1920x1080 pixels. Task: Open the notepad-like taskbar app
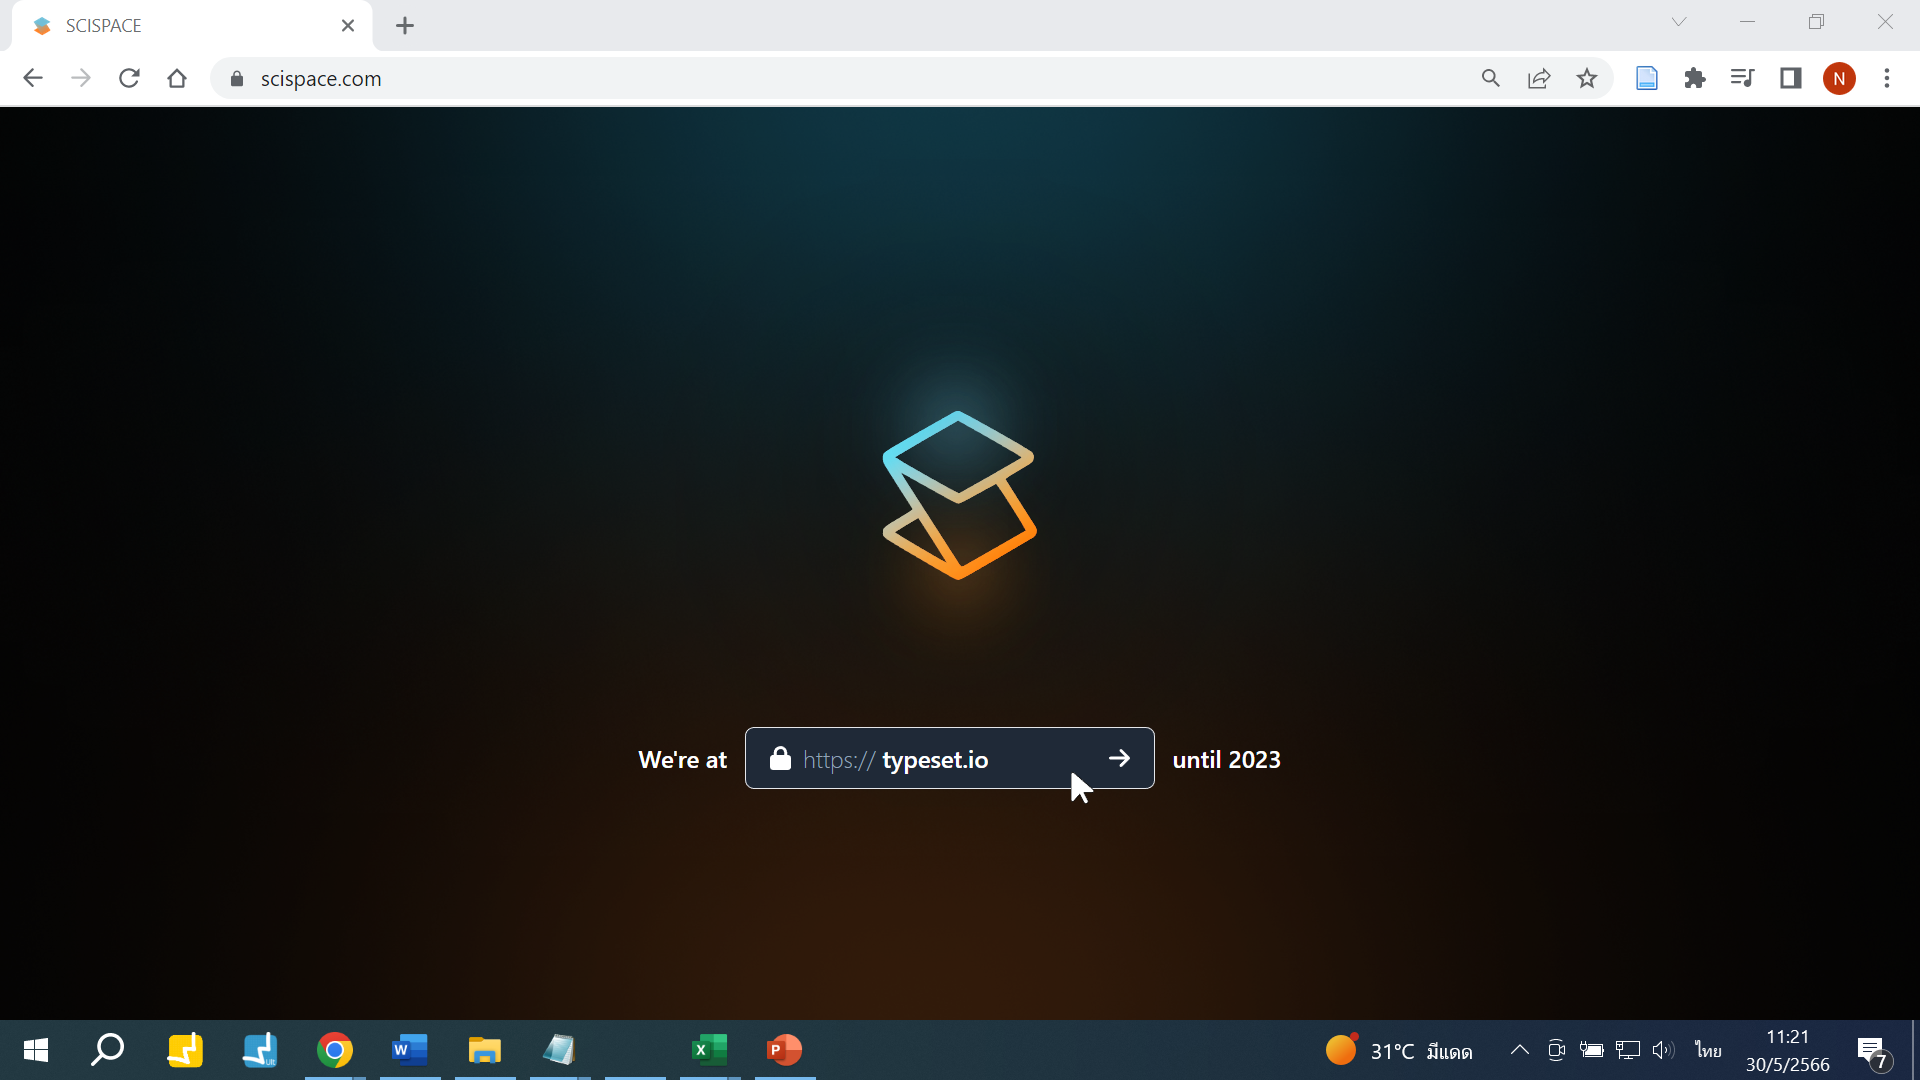(560, 1050)
